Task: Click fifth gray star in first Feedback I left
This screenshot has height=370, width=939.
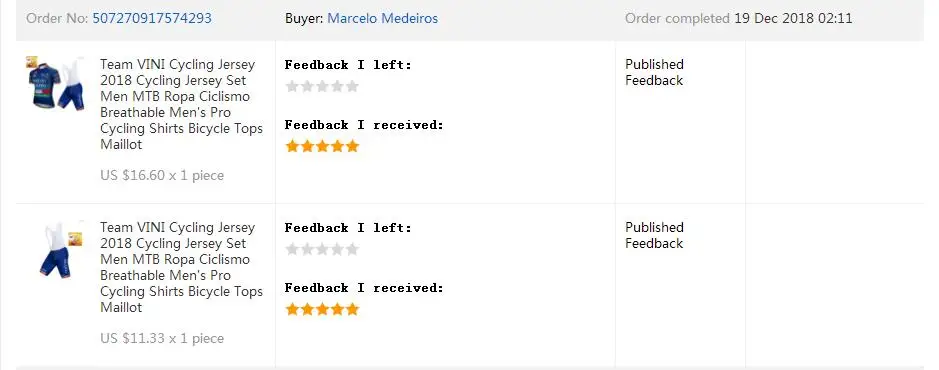Action: point(352,87)
